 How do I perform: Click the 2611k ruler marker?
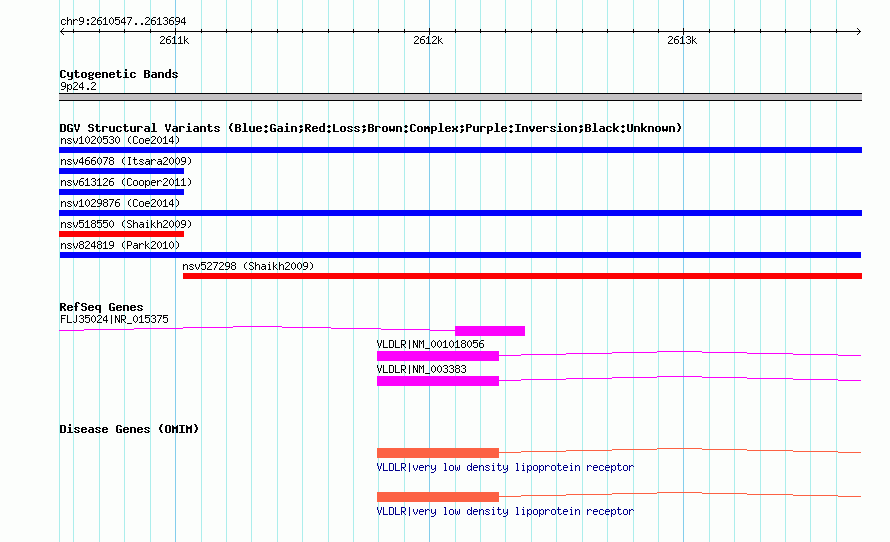[174, 40]
